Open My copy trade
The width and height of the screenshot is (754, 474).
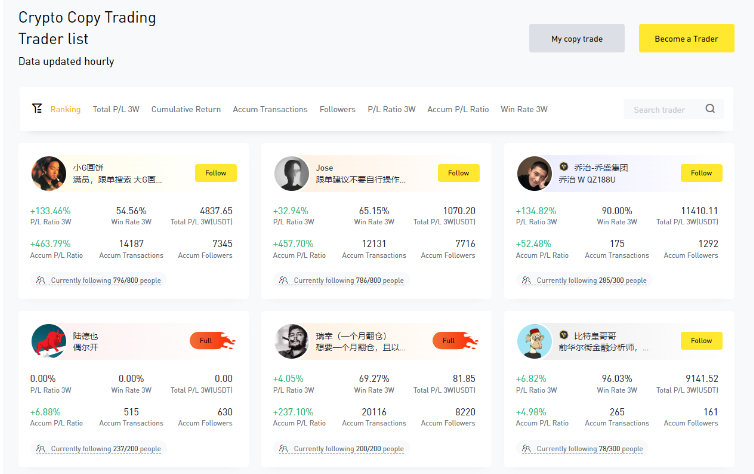point(577,38)
